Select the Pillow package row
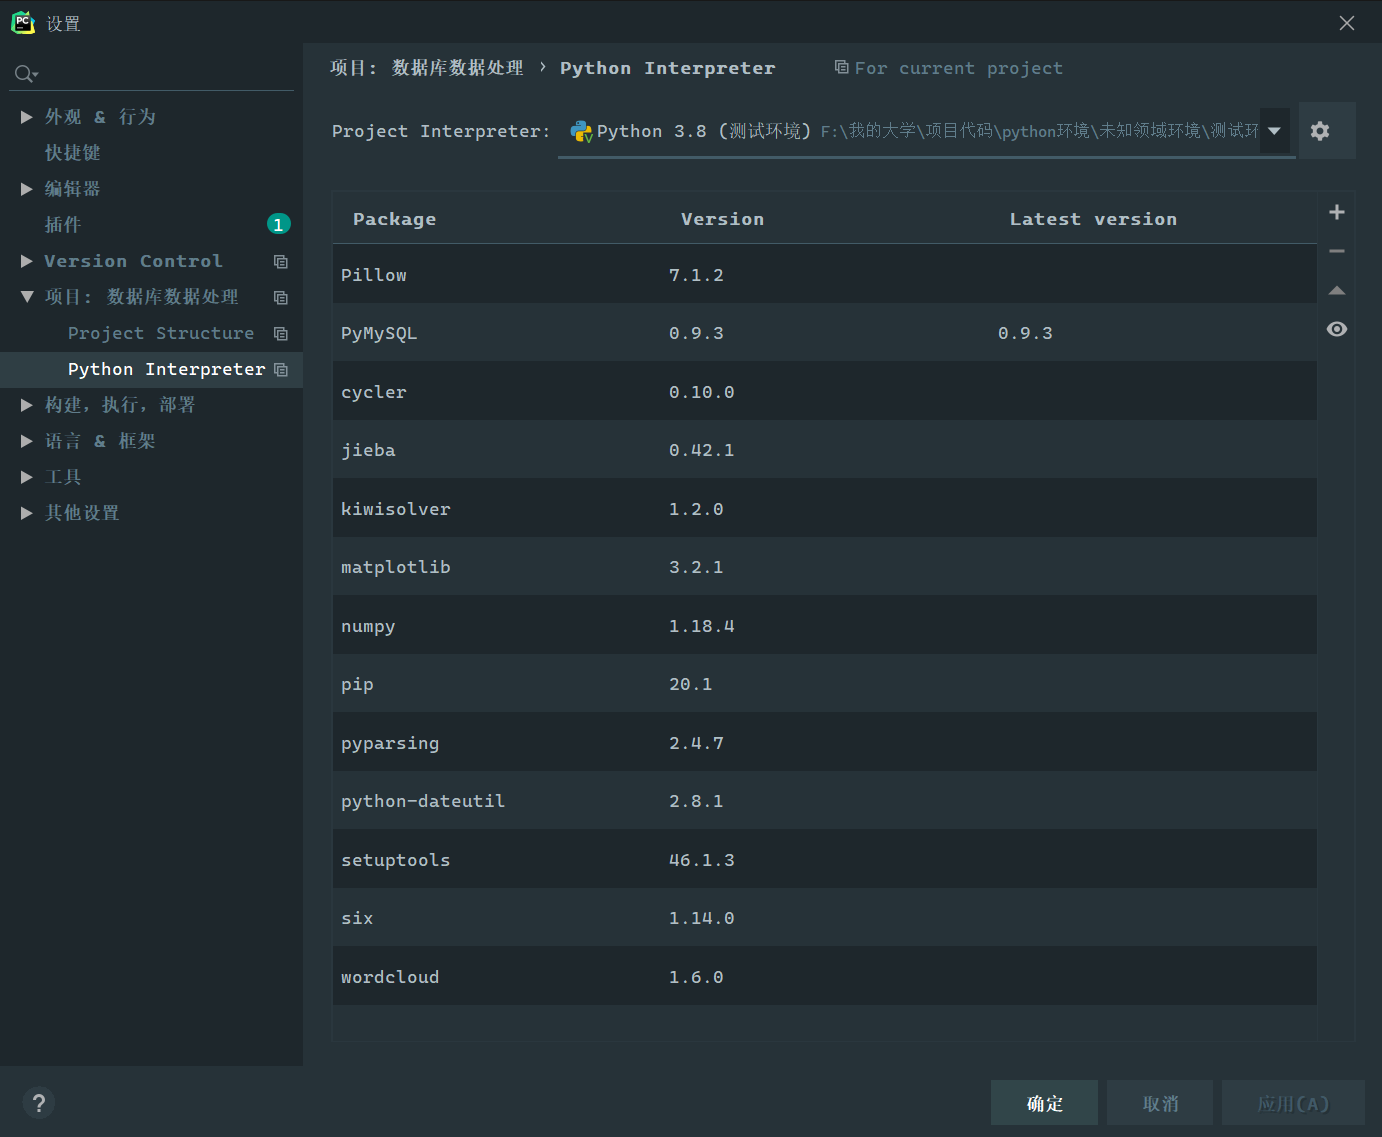The height and width of the screenshot is (1137, 1382). 824,274
